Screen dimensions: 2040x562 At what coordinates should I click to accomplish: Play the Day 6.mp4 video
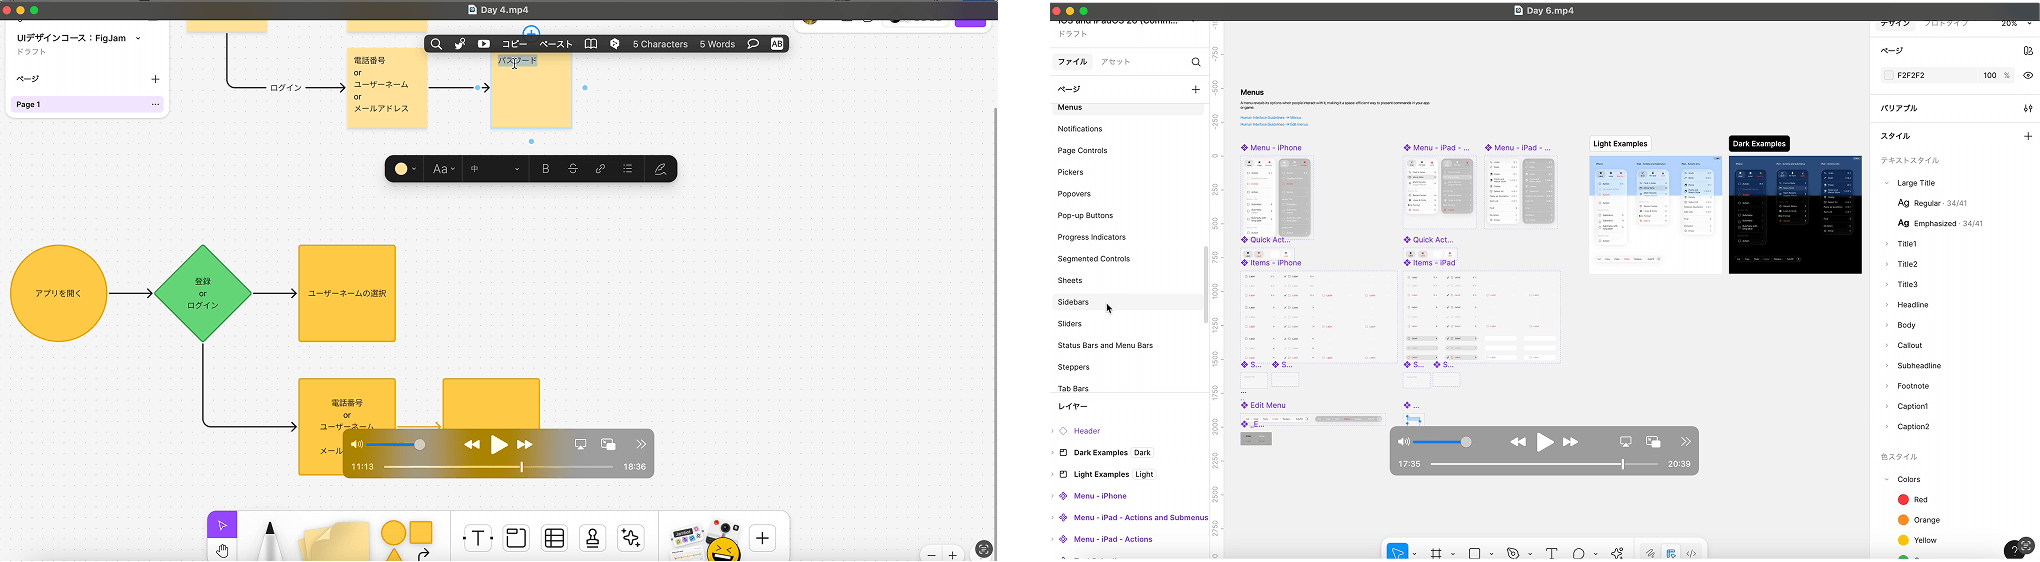1544,442
